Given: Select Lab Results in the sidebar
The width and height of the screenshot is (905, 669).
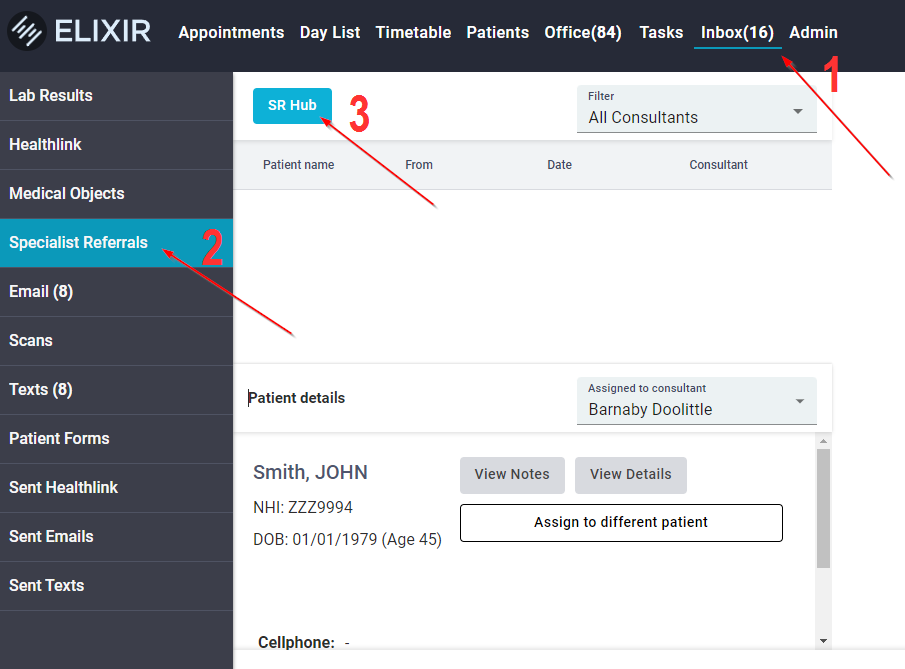Looking at the screenshot, I should click(x=51, y=96).
